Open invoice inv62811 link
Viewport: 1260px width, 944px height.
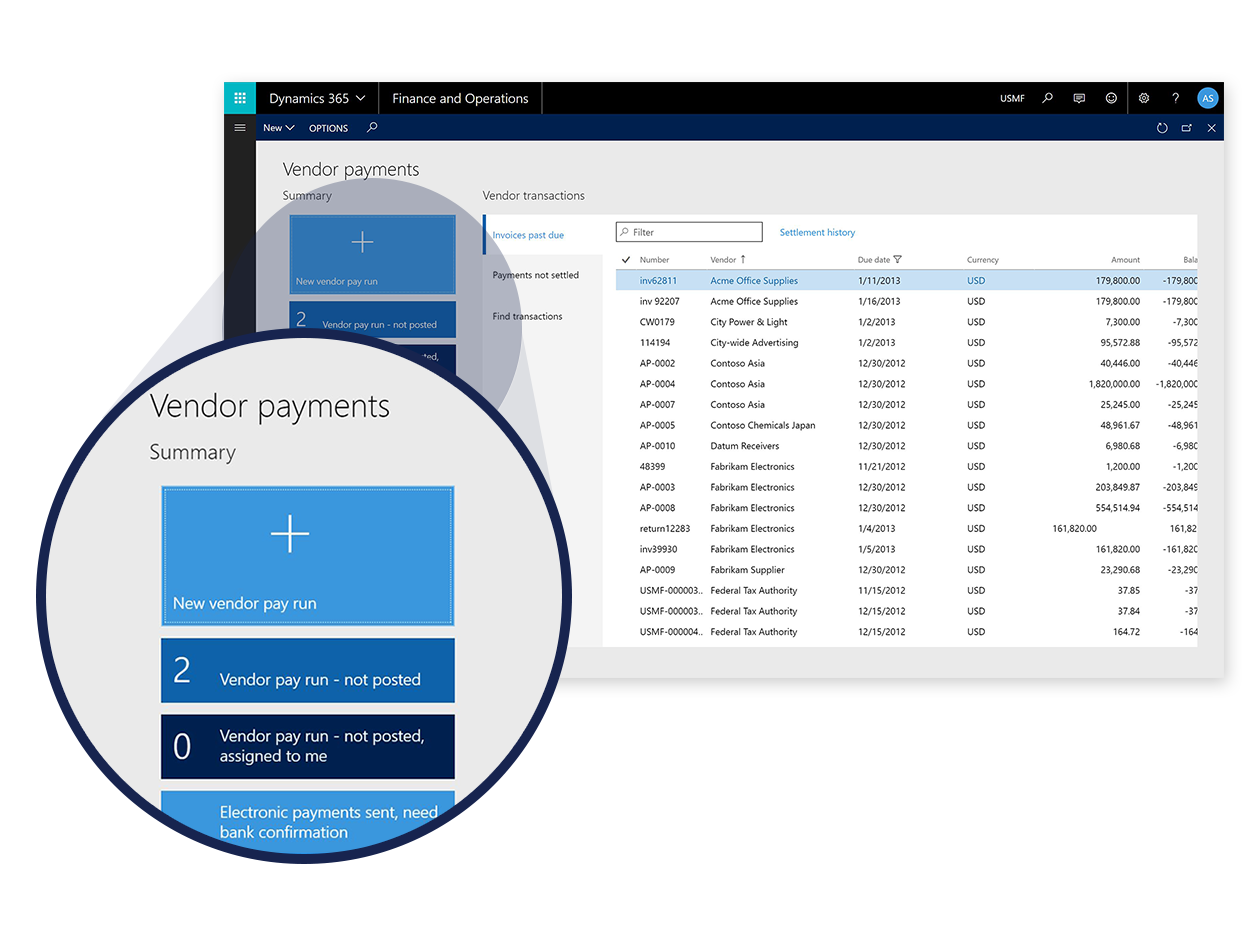pyautogui.click(x=658, y=281)
